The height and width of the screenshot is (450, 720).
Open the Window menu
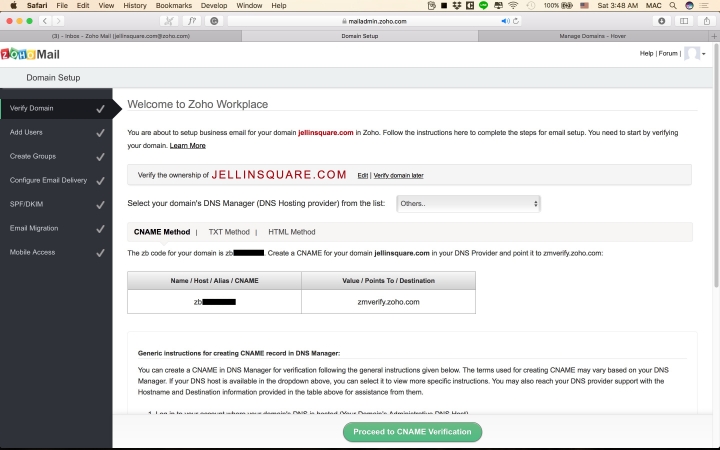pos(249,6)
